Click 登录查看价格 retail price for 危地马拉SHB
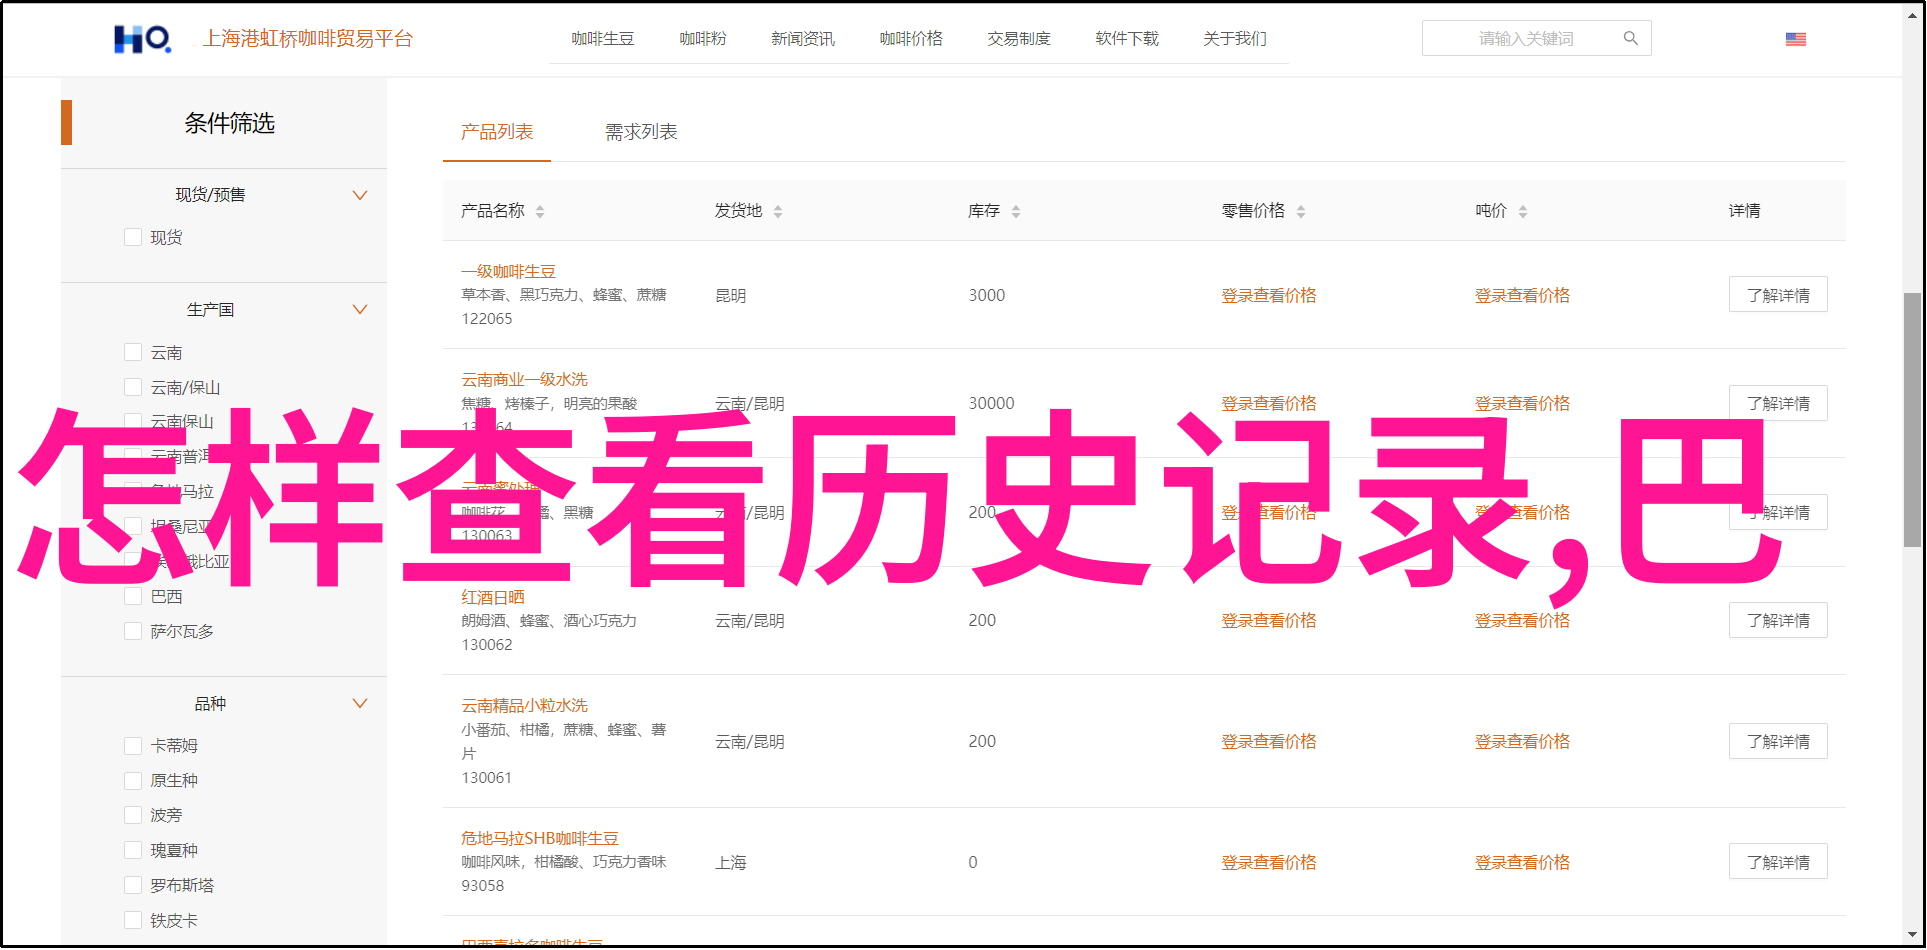1927x950 pixels. point(1269,862)
